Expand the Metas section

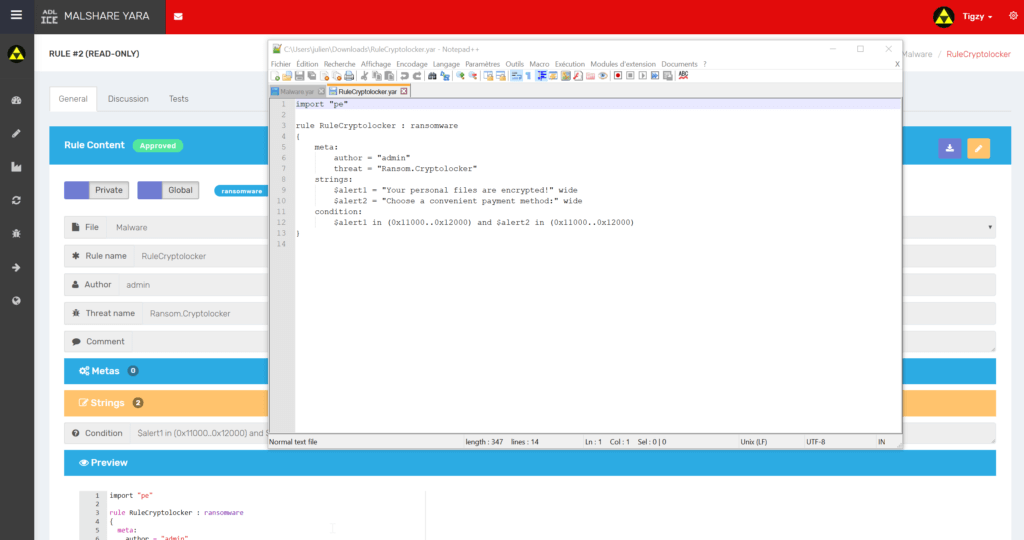tap(108, 371)
